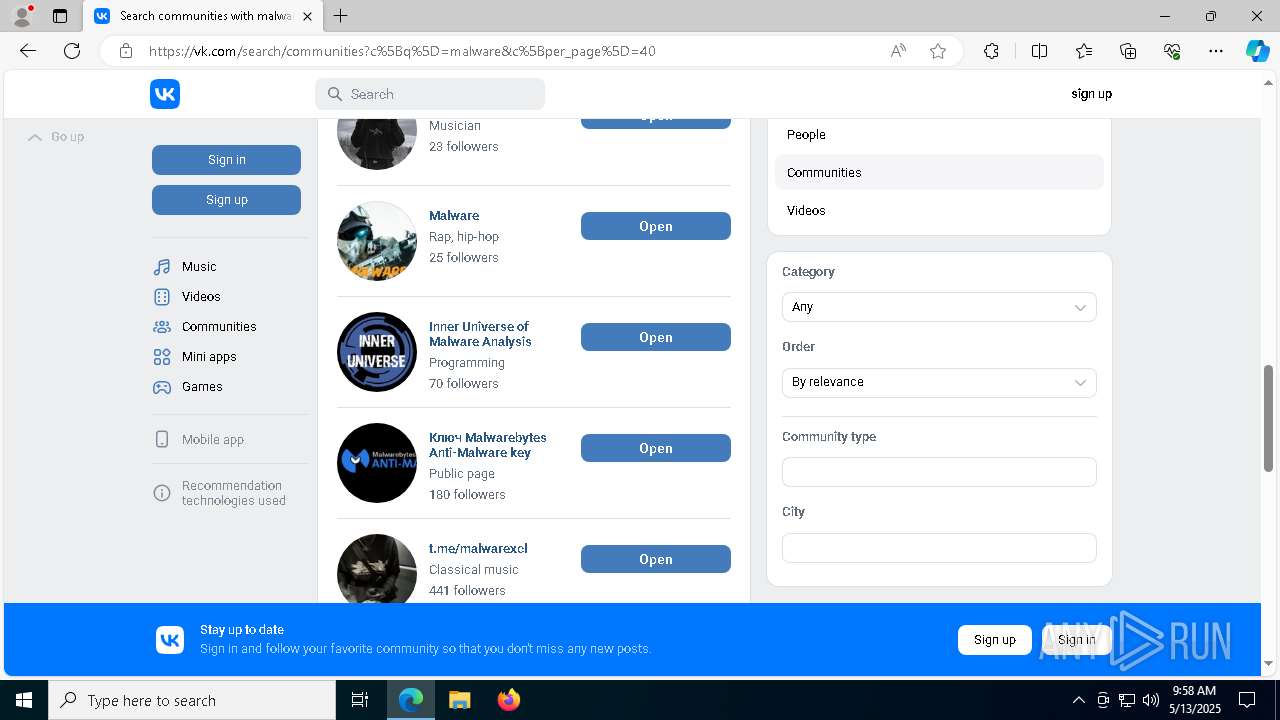Click the browser address bar URL
Image resolution: width=1280 pixels, height=720 pixels.
402,51
